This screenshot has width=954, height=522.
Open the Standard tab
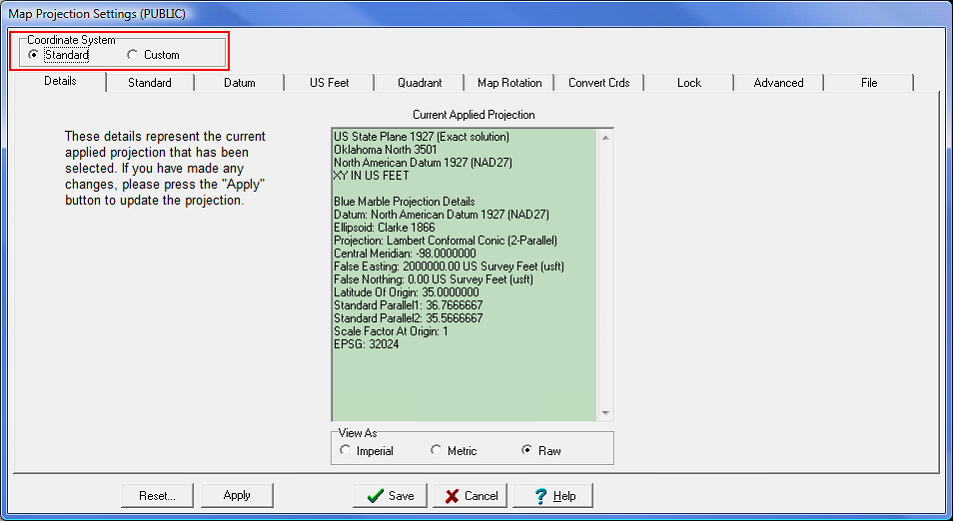click(x=149, y=83)
